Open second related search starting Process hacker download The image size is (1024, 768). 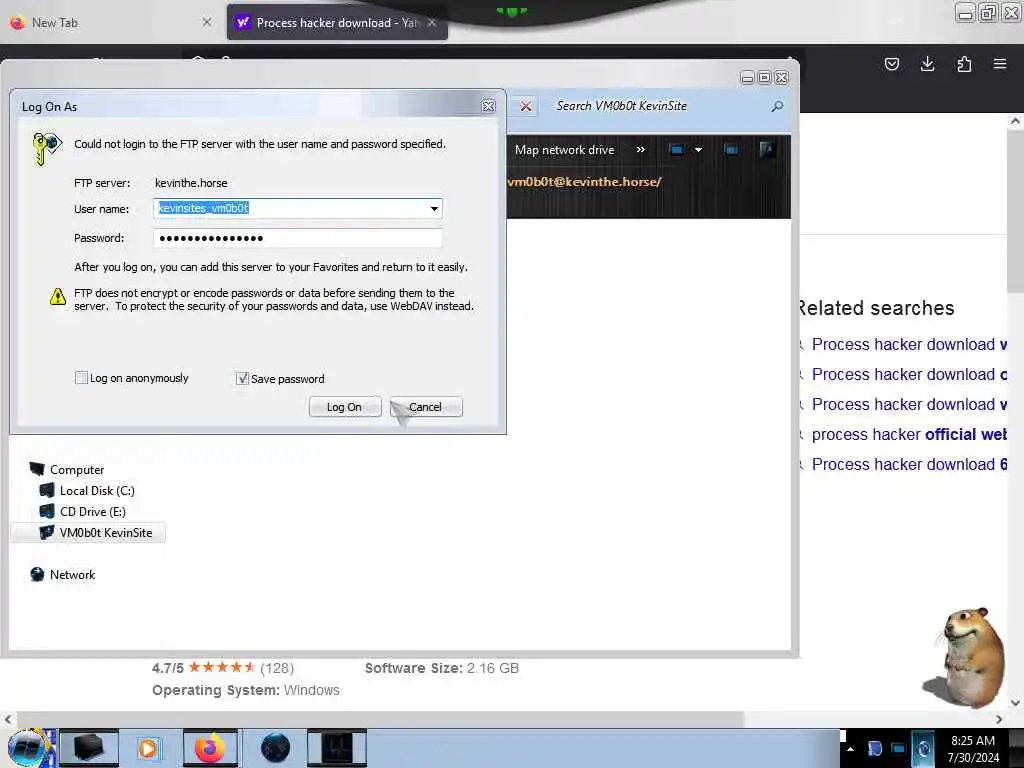[908, 374]
